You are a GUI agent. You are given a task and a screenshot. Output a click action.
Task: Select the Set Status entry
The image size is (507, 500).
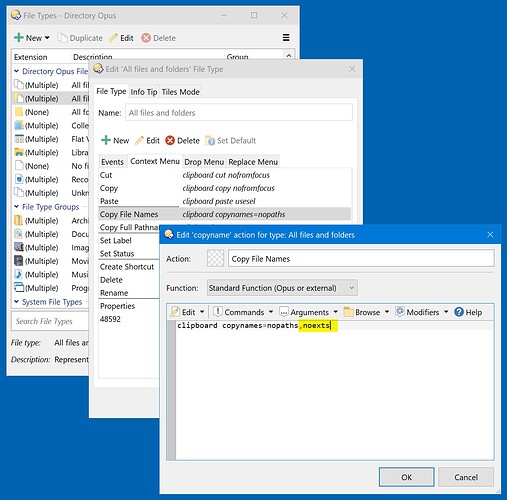(129, 253)
